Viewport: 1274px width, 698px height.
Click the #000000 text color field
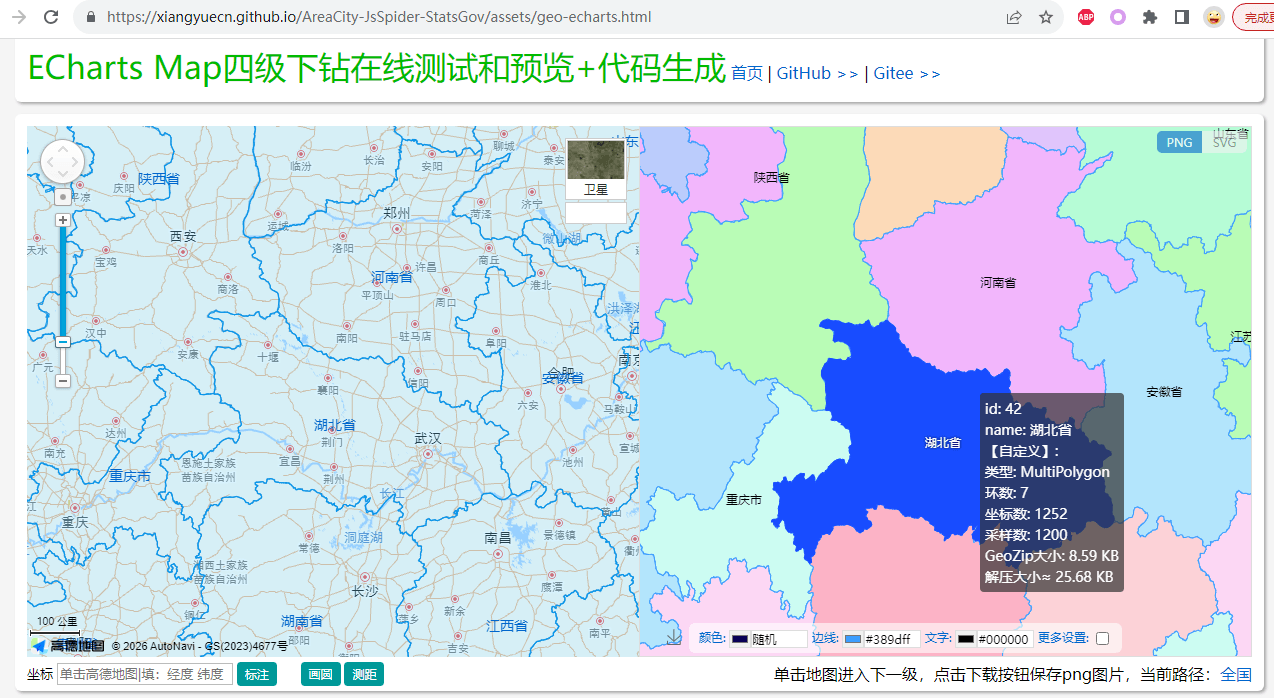tap(1004, 639)
